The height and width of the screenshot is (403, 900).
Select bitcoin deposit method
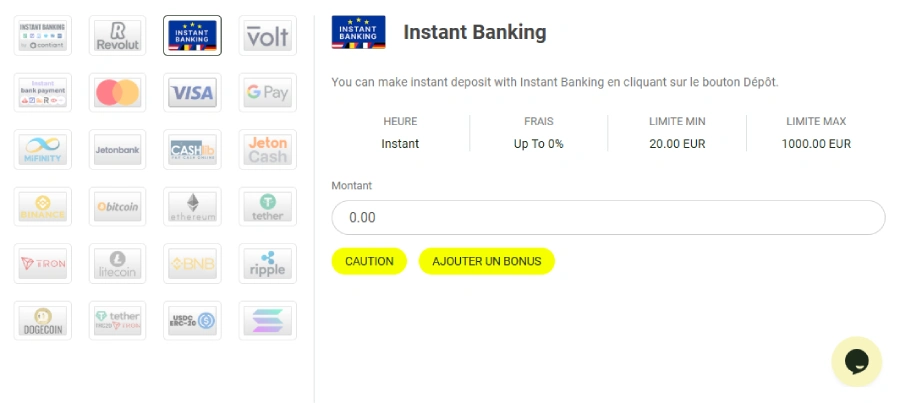point(117,207)
